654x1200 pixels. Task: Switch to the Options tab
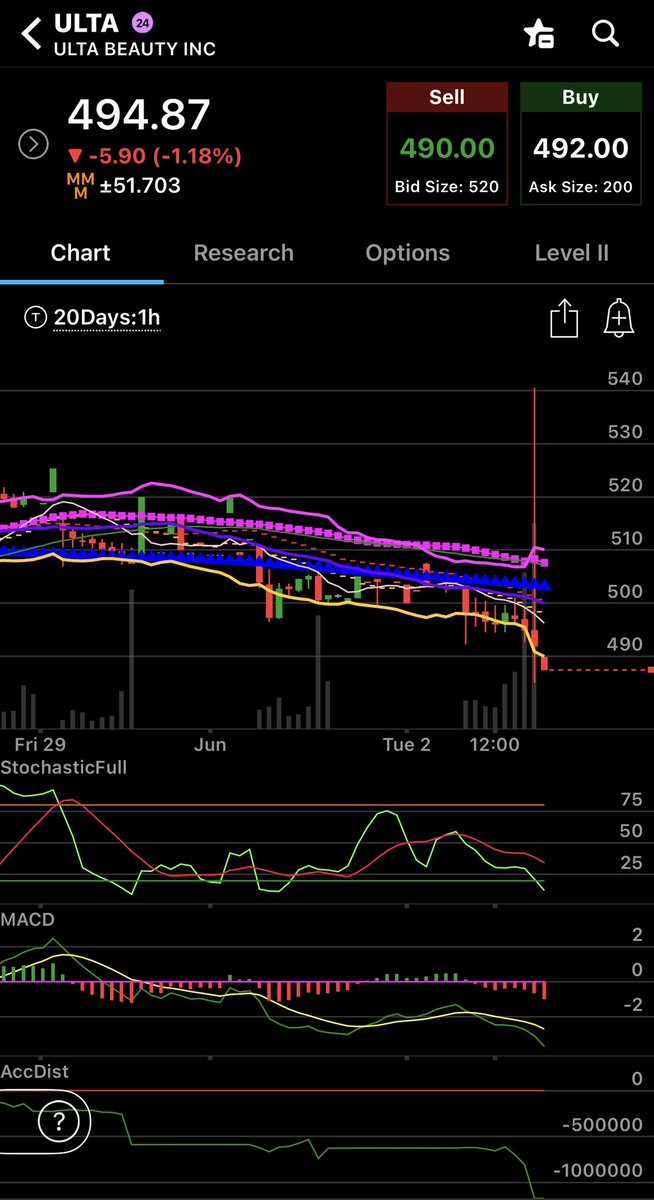coord(408,253)
